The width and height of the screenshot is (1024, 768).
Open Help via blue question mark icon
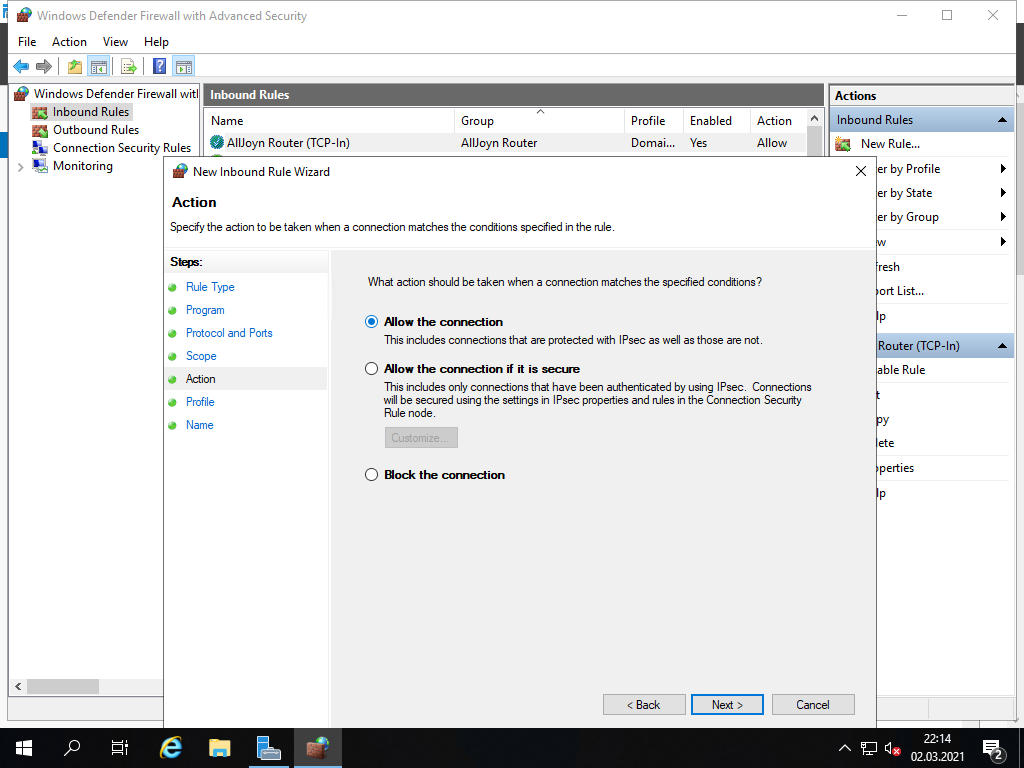point(159,67)
